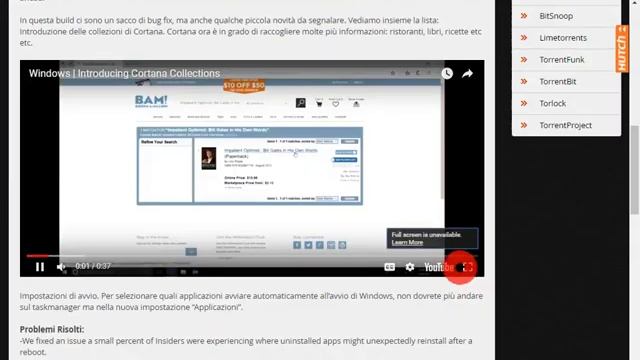The image size is (640, 360).
Task: Click the search icon in BAM! page
Action: coord(301,103)
